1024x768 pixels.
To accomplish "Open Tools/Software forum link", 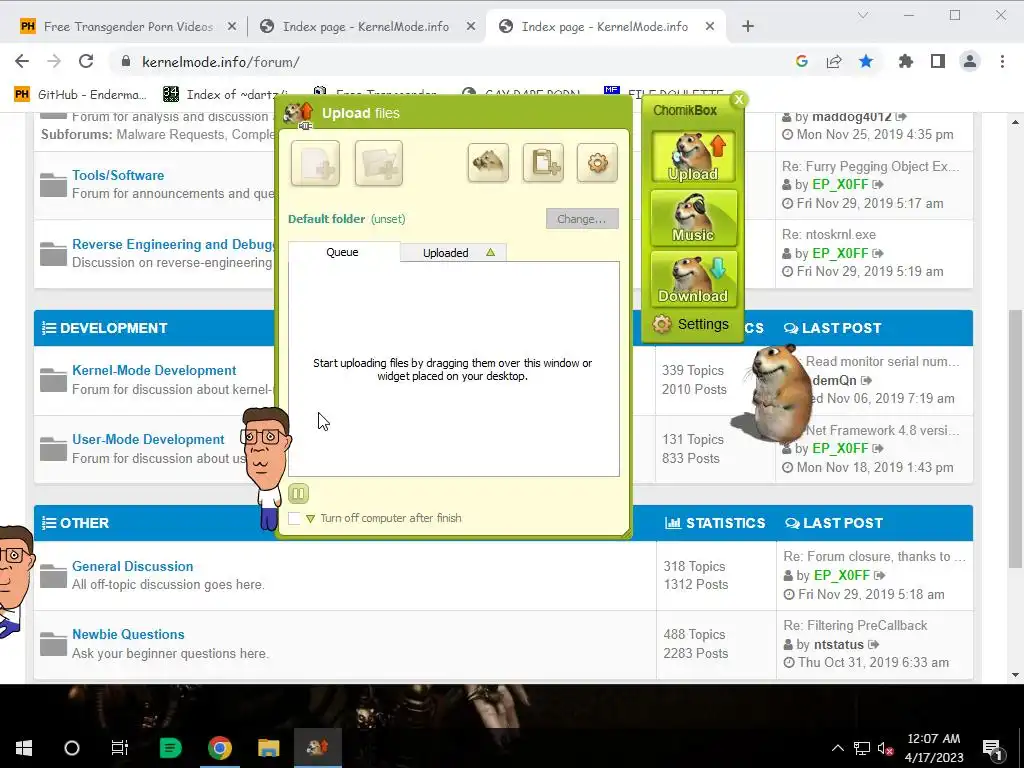I will (x=118, y=175).
